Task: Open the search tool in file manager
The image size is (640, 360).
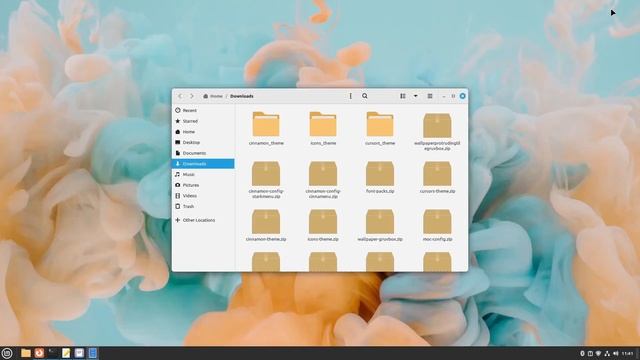Action: (x=364, y=96)
